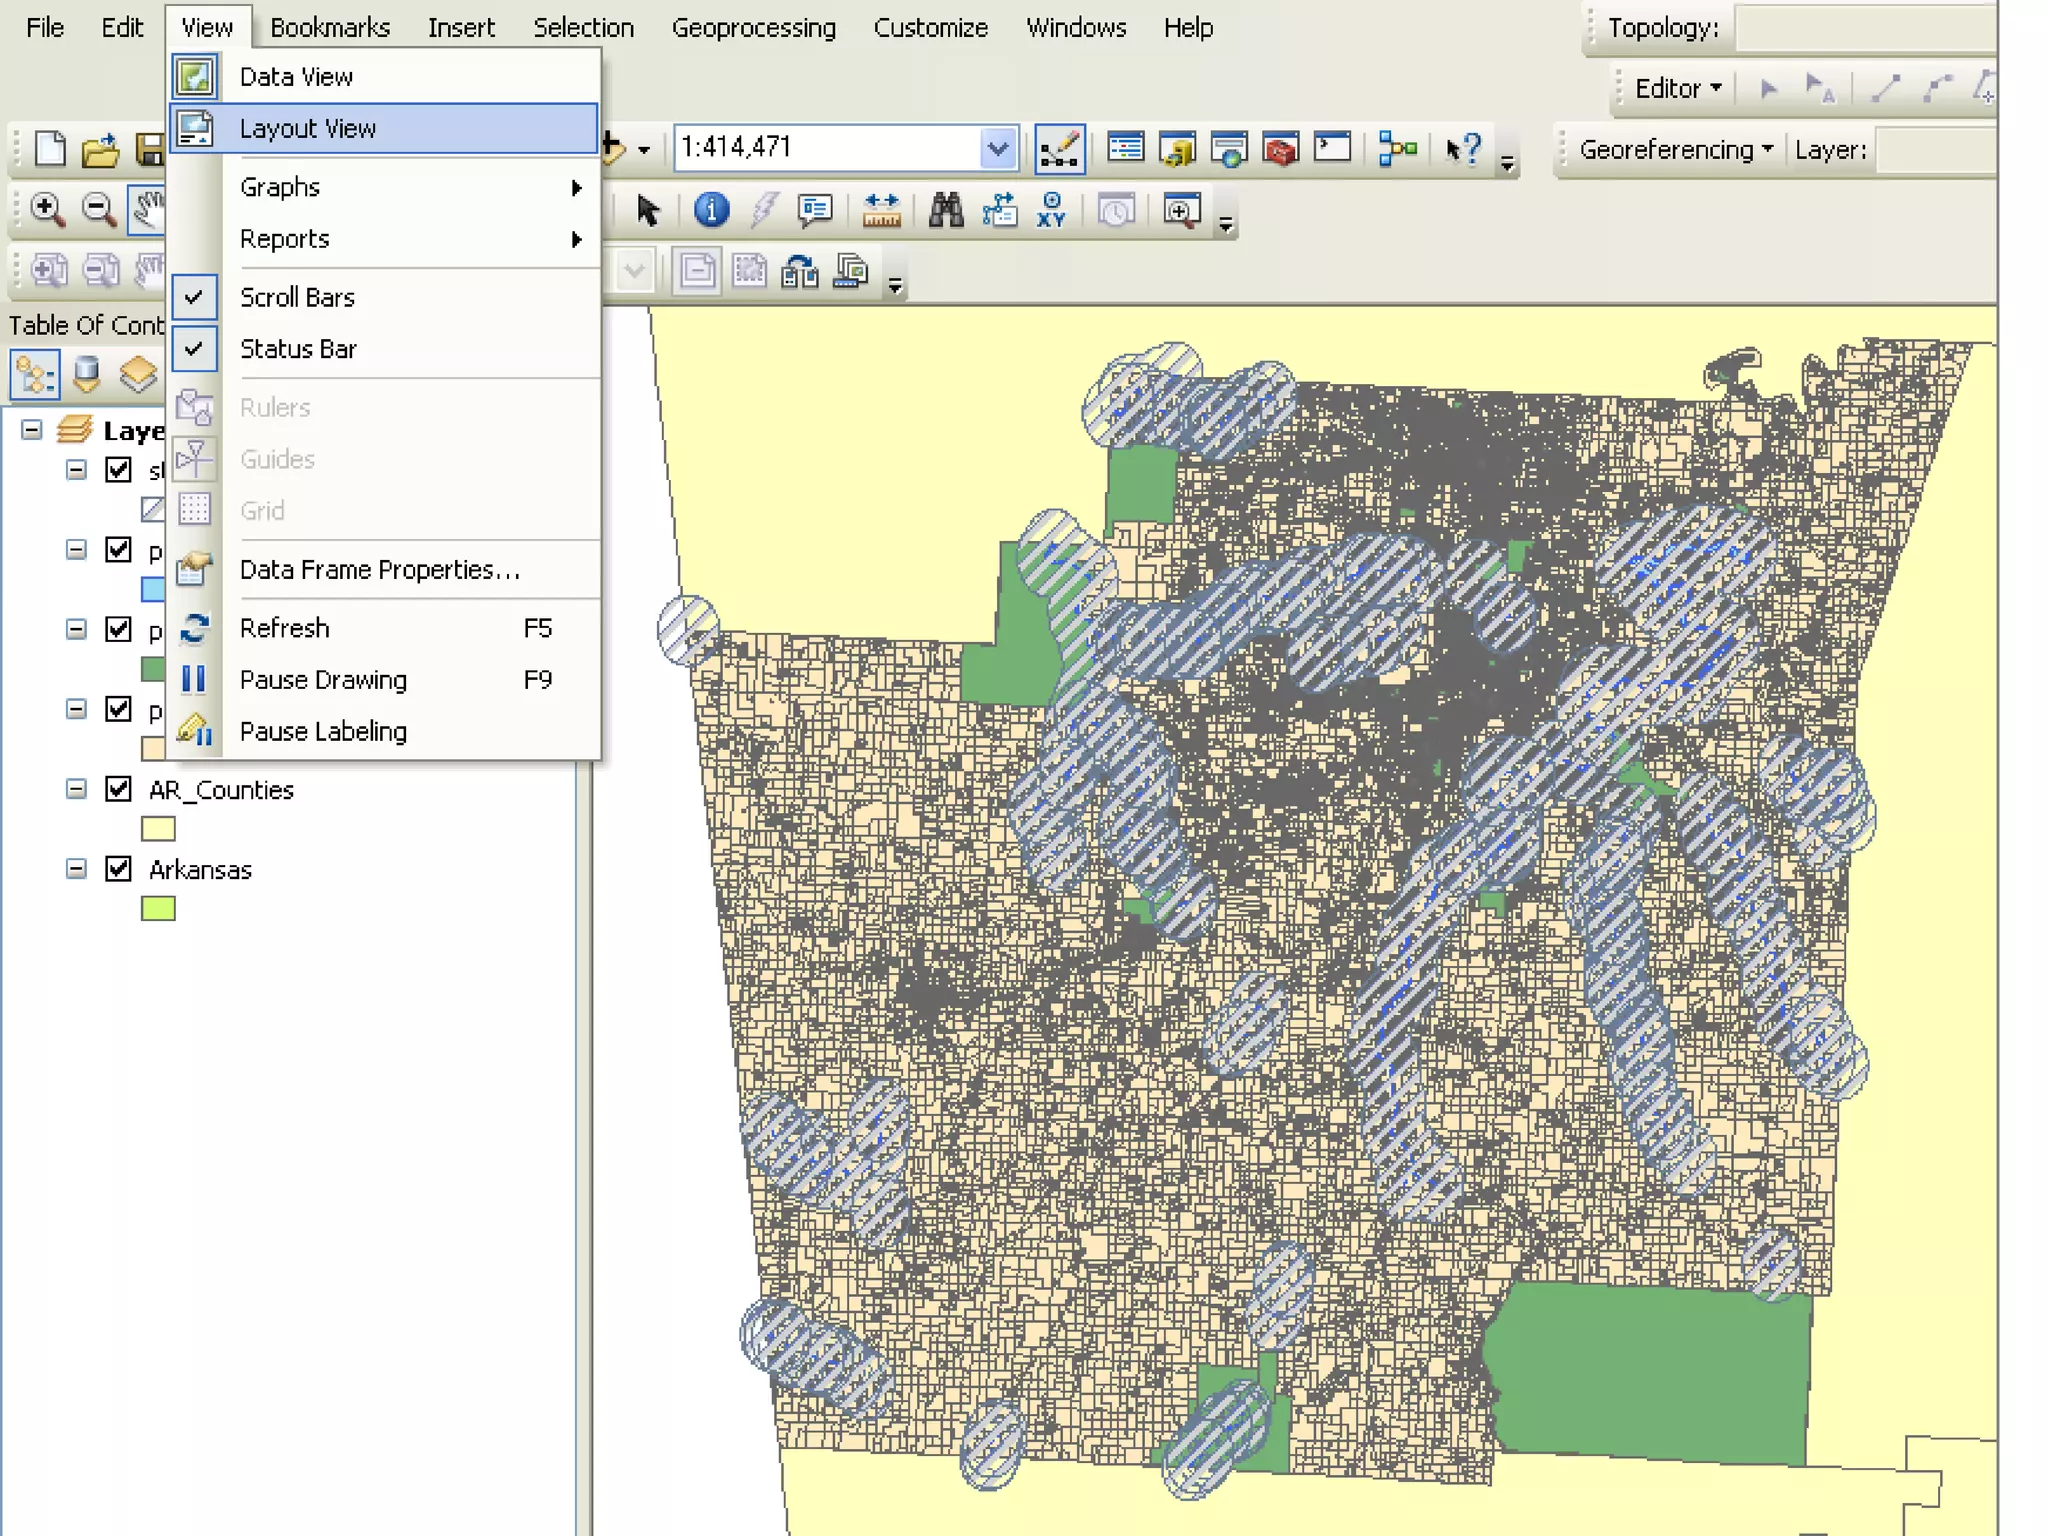Select the Zoom In magnifier tool

coord(46,210)
